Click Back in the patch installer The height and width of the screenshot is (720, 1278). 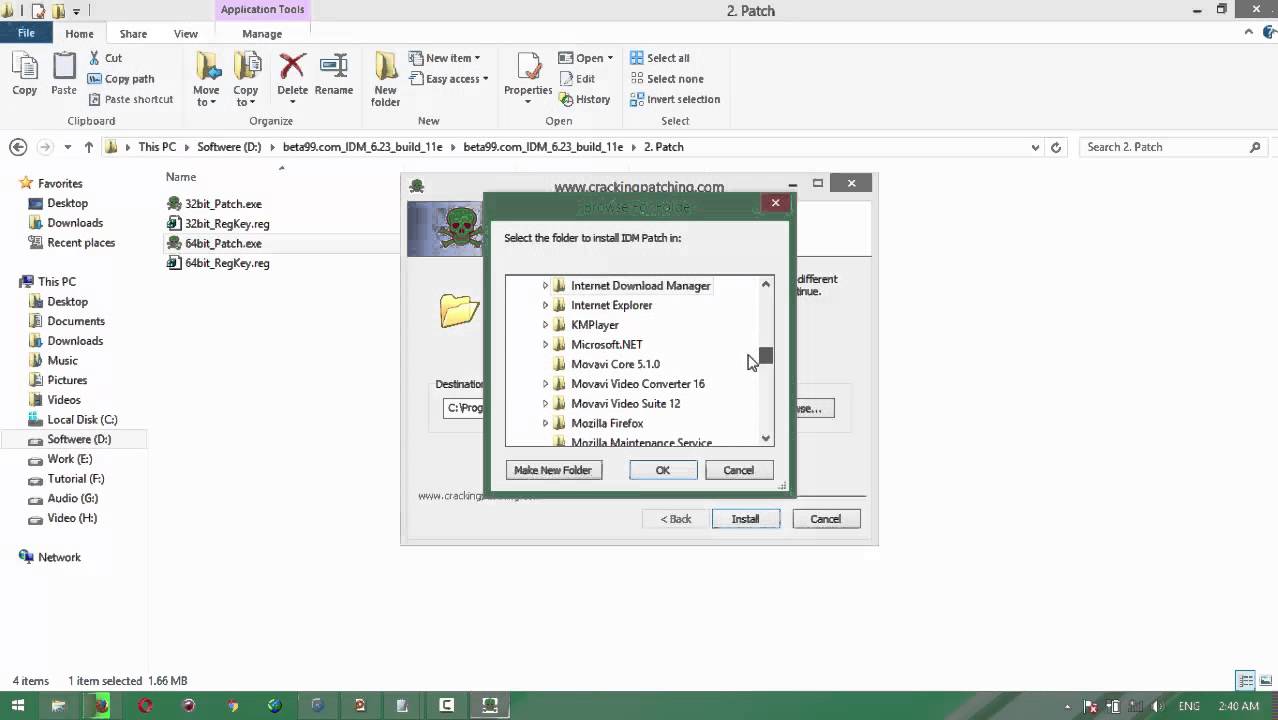pyautogui.click(x=676, y=519)
